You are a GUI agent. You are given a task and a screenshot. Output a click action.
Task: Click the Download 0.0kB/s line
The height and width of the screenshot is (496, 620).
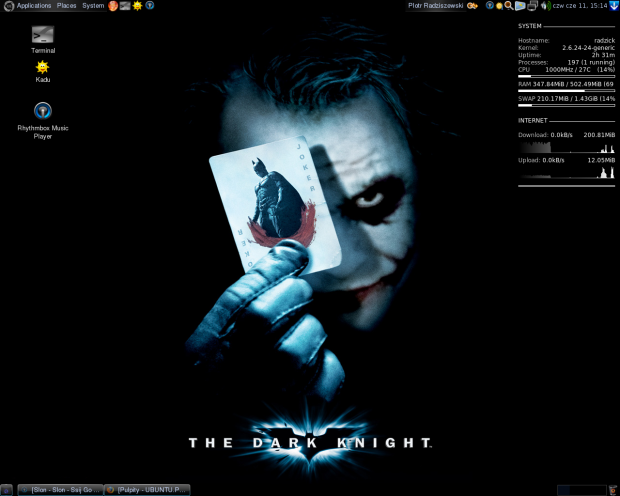[566, 135]
